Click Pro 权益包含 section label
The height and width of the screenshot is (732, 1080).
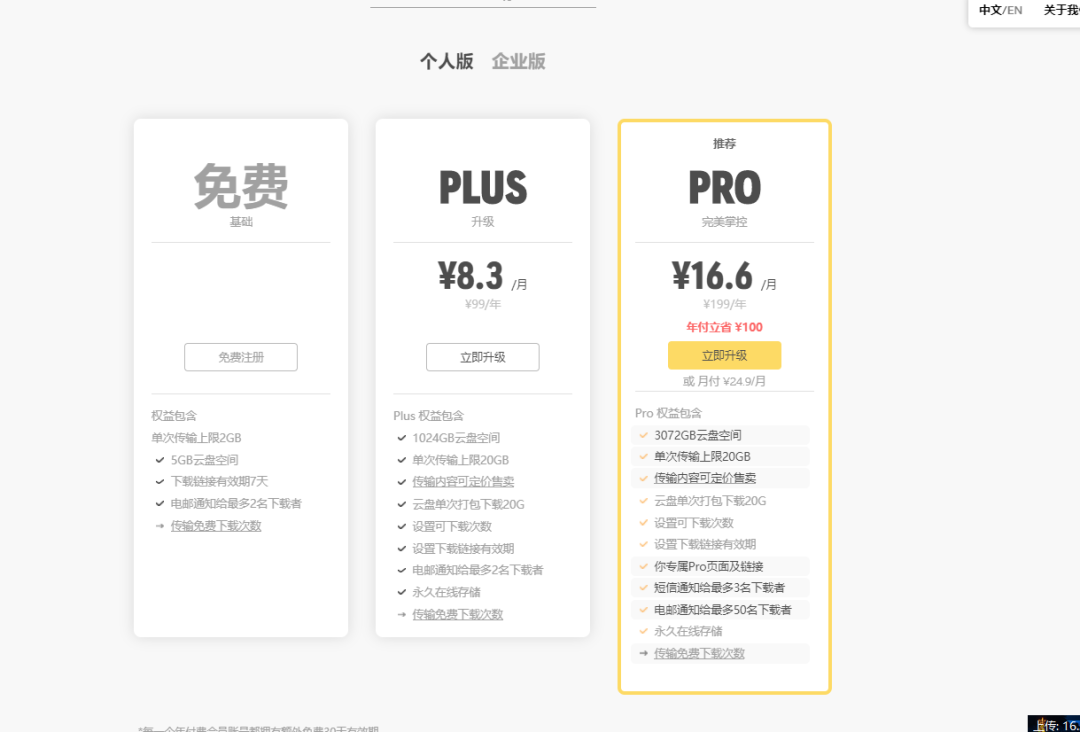click(669, 413)
